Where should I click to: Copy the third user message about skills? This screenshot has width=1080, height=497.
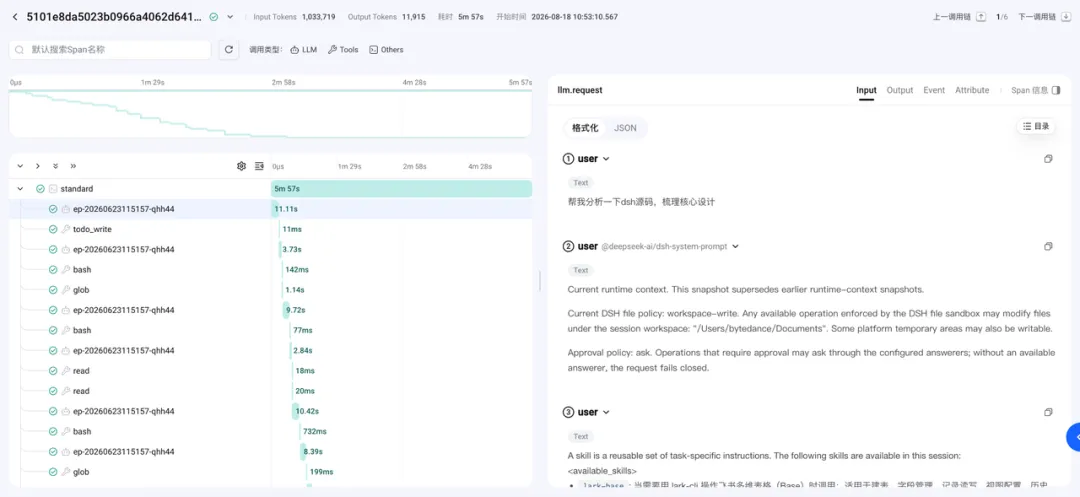(x=1048, y=412)
